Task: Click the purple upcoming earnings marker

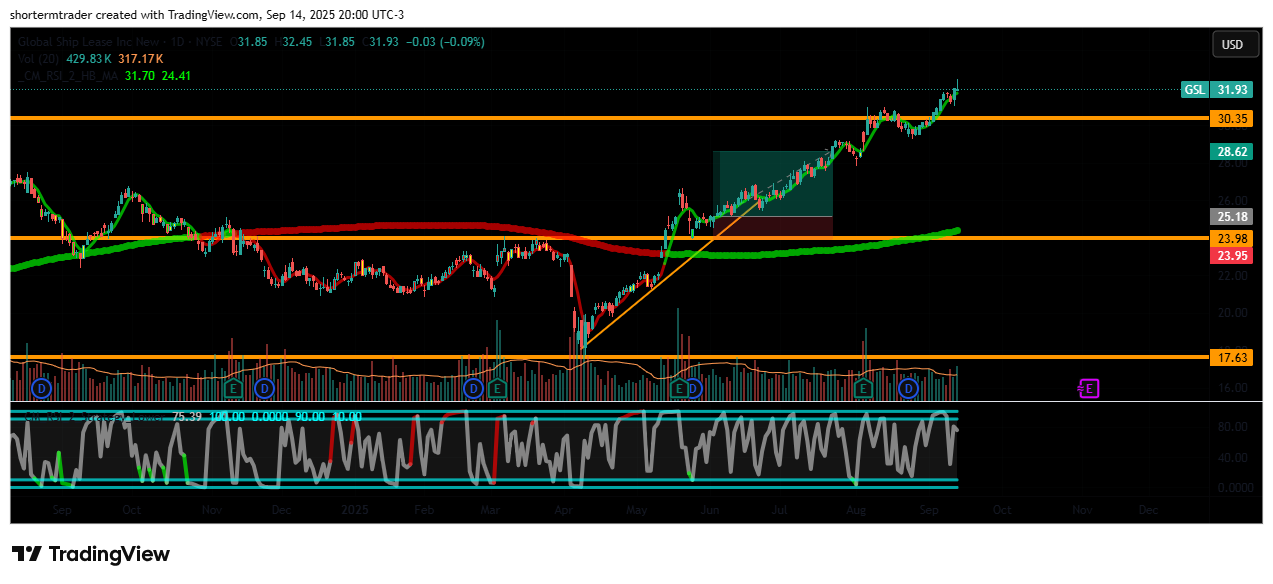Action: click(1088, 388)
